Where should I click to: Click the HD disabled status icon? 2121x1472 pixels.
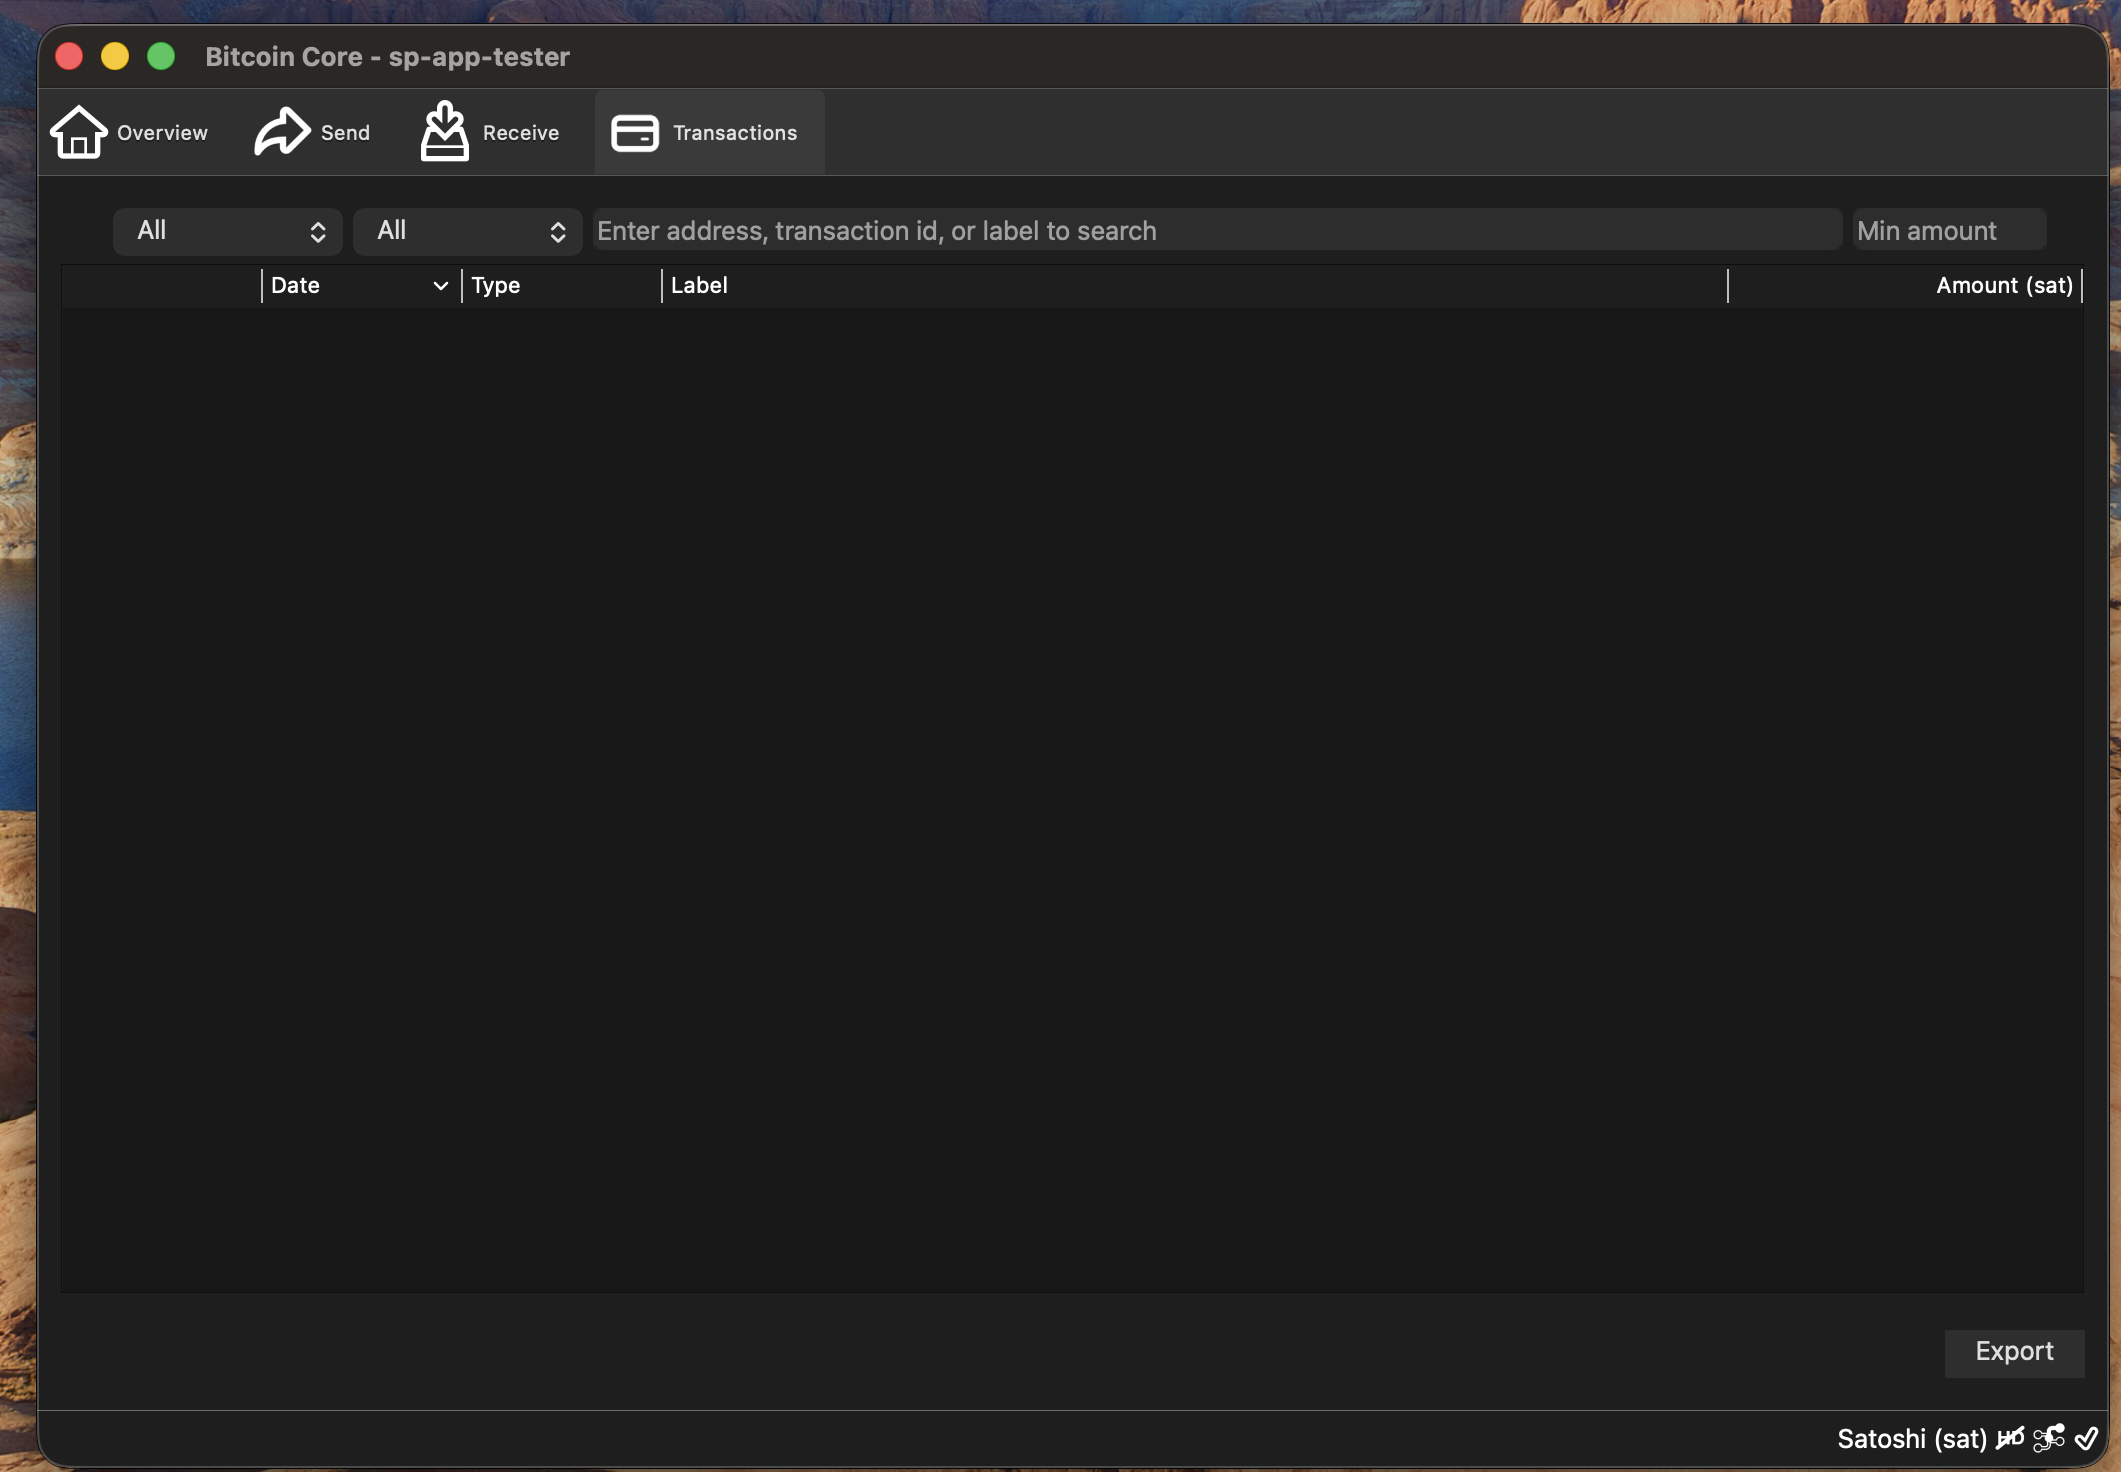[2010, 1438]
